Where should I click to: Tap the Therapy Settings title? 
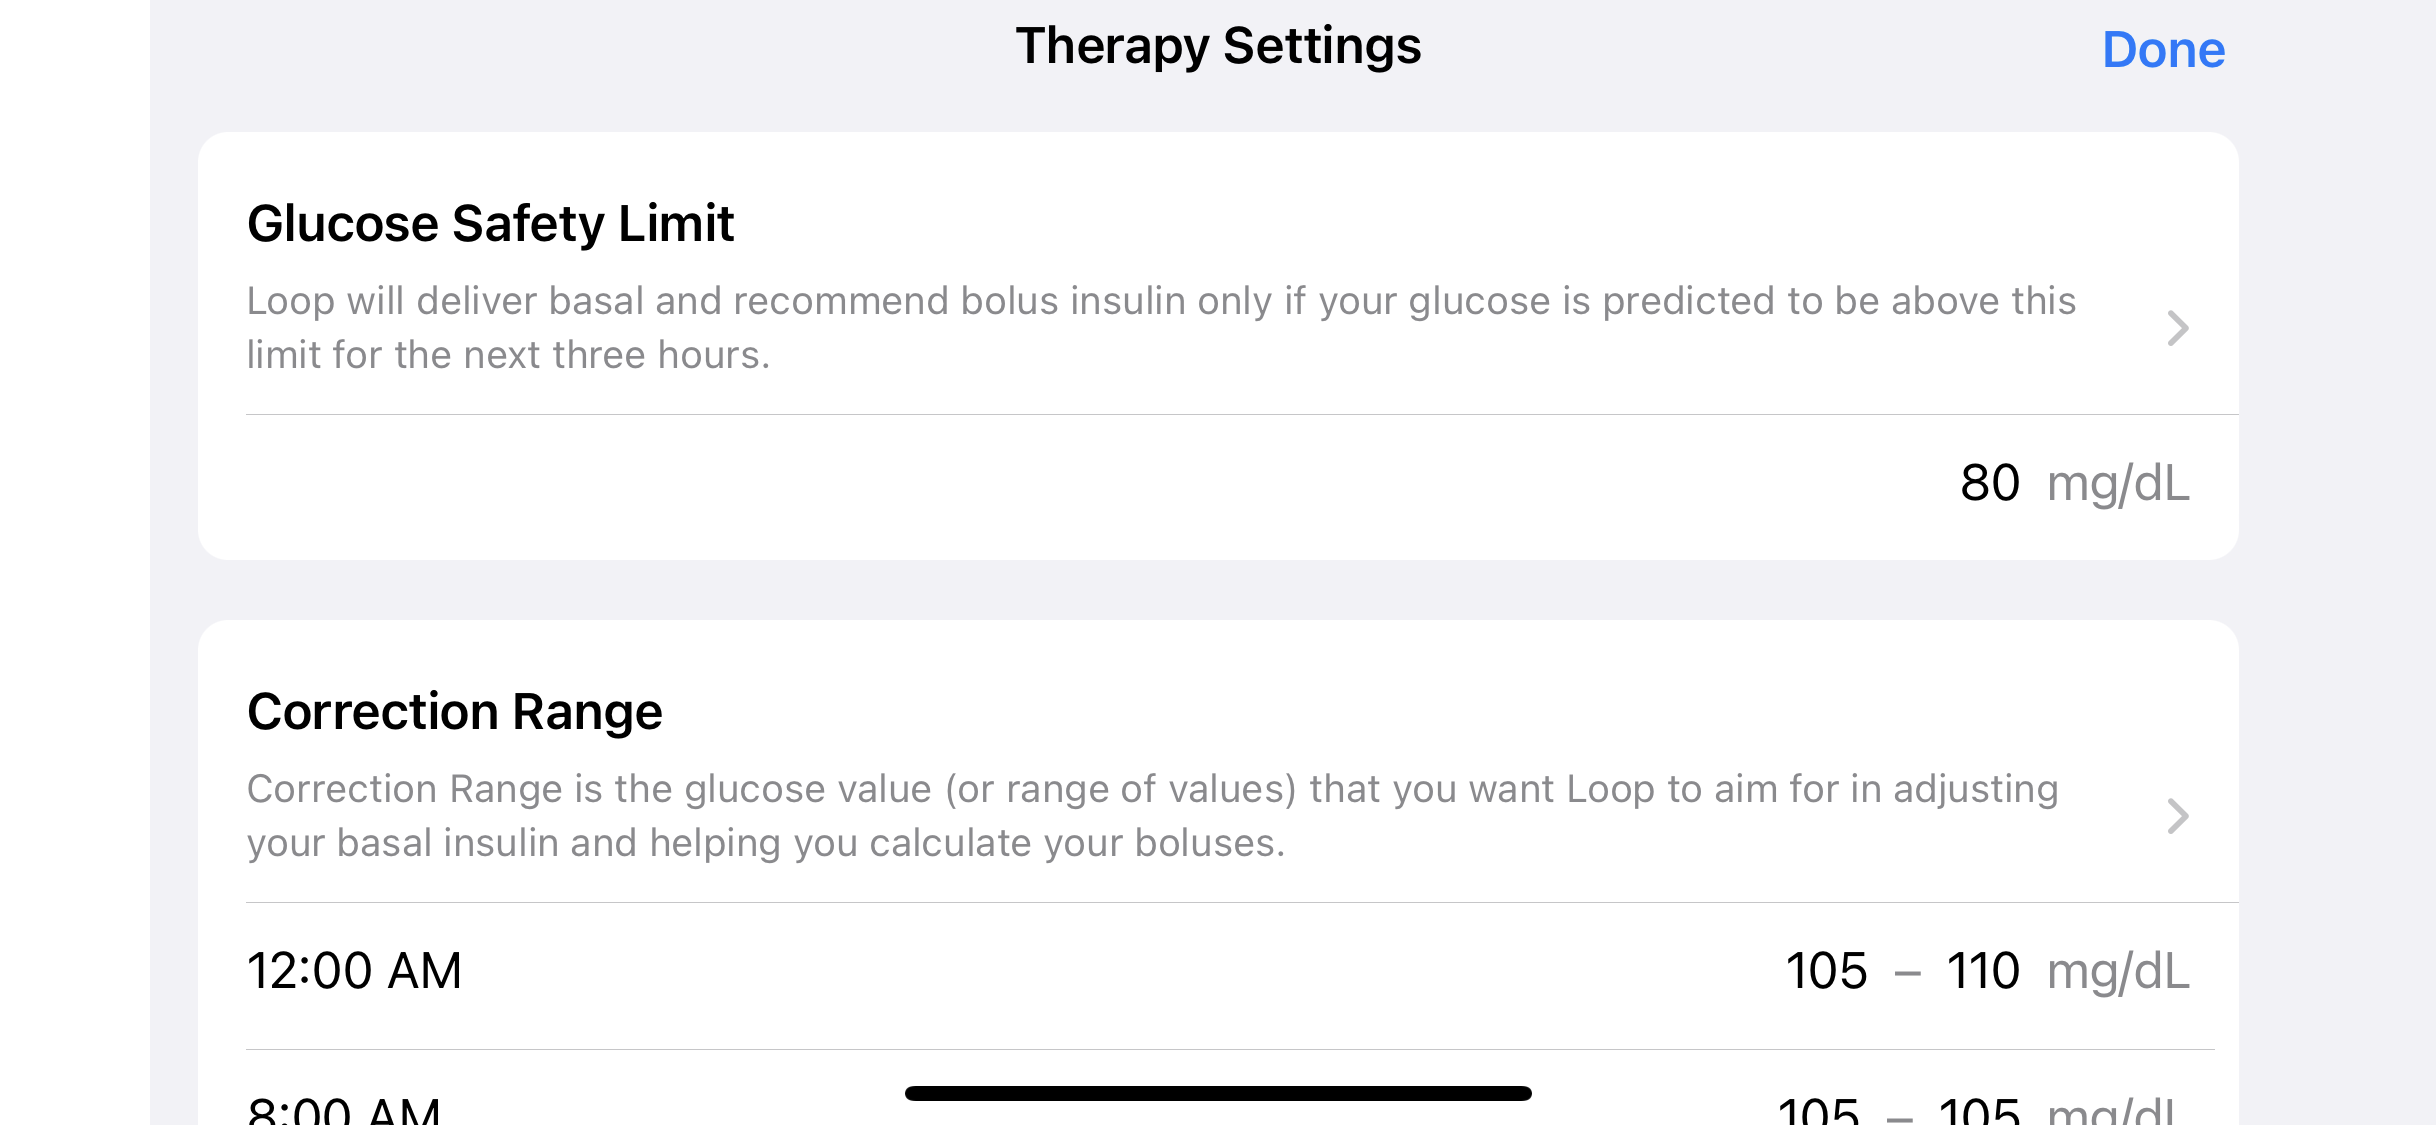[x=1217, y=46]
